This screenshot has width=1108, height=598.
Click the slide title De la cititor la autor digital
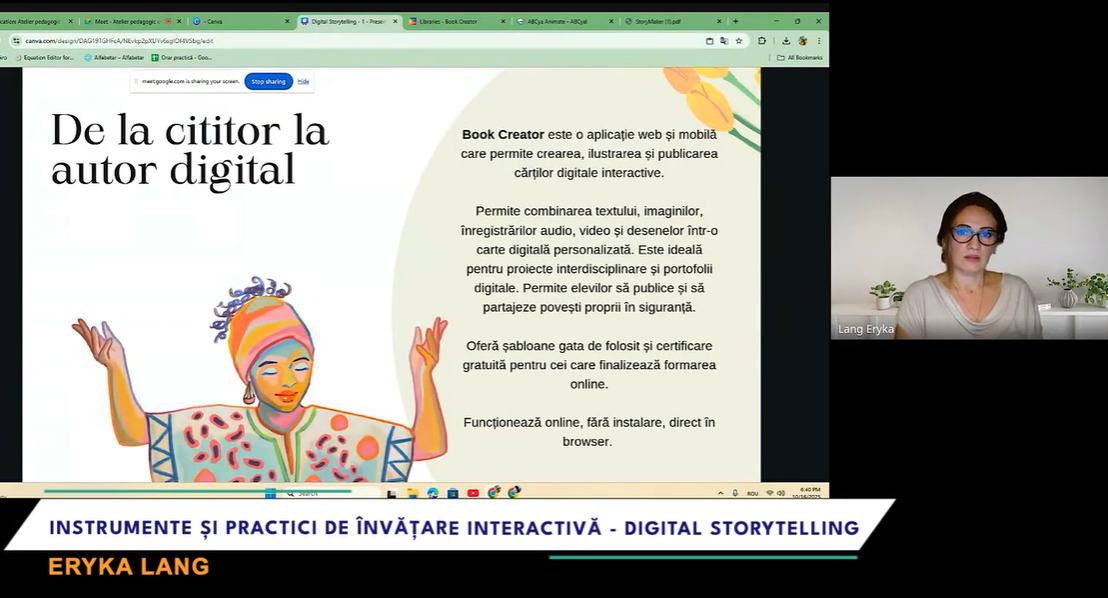[189, 150]
